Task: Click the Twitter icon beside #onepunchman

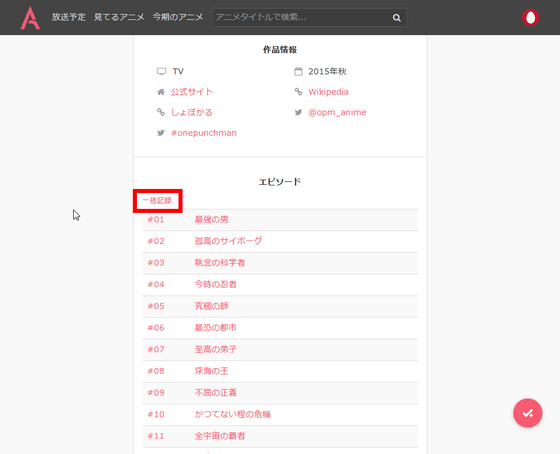Action: coord(161,133)
